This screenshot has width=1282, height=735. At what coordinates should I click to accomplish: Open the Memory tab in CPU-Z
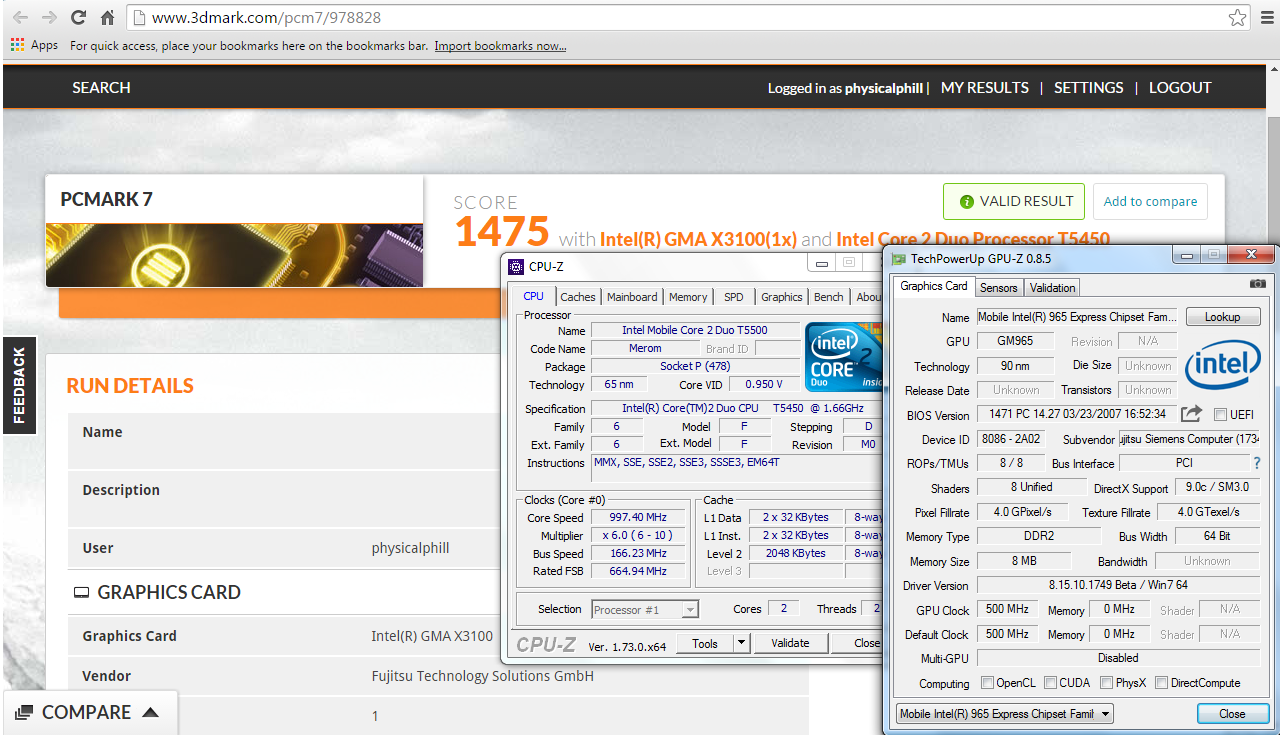[688, 297]
